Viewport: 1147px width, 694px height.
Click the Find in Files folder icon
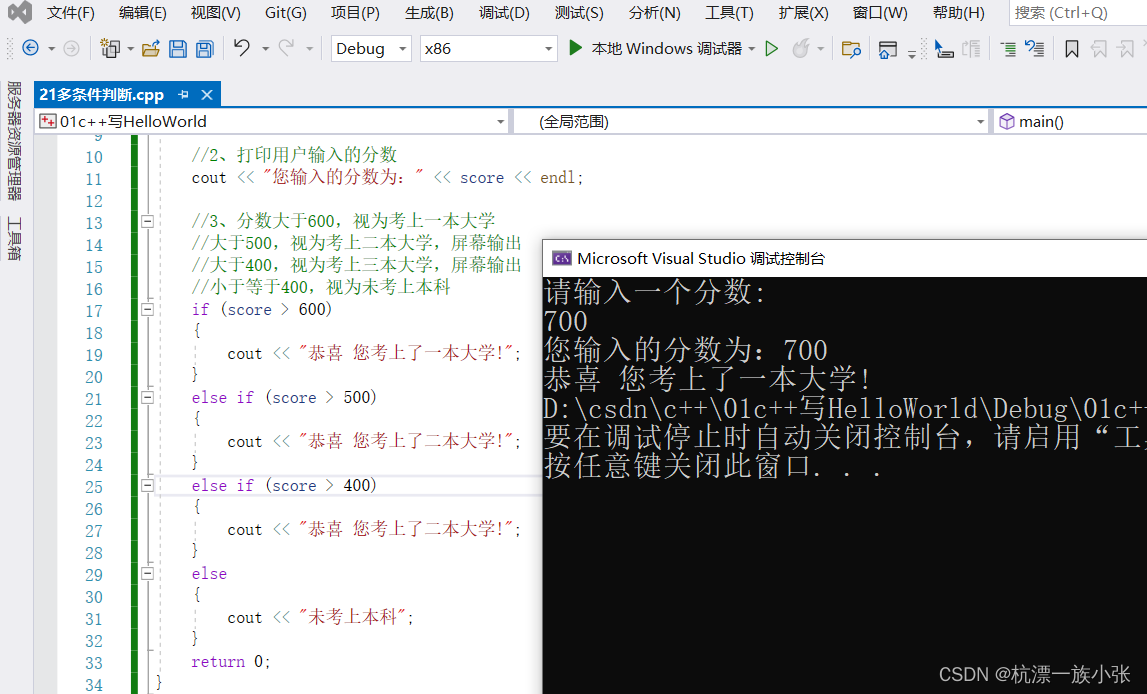(851, 49)
